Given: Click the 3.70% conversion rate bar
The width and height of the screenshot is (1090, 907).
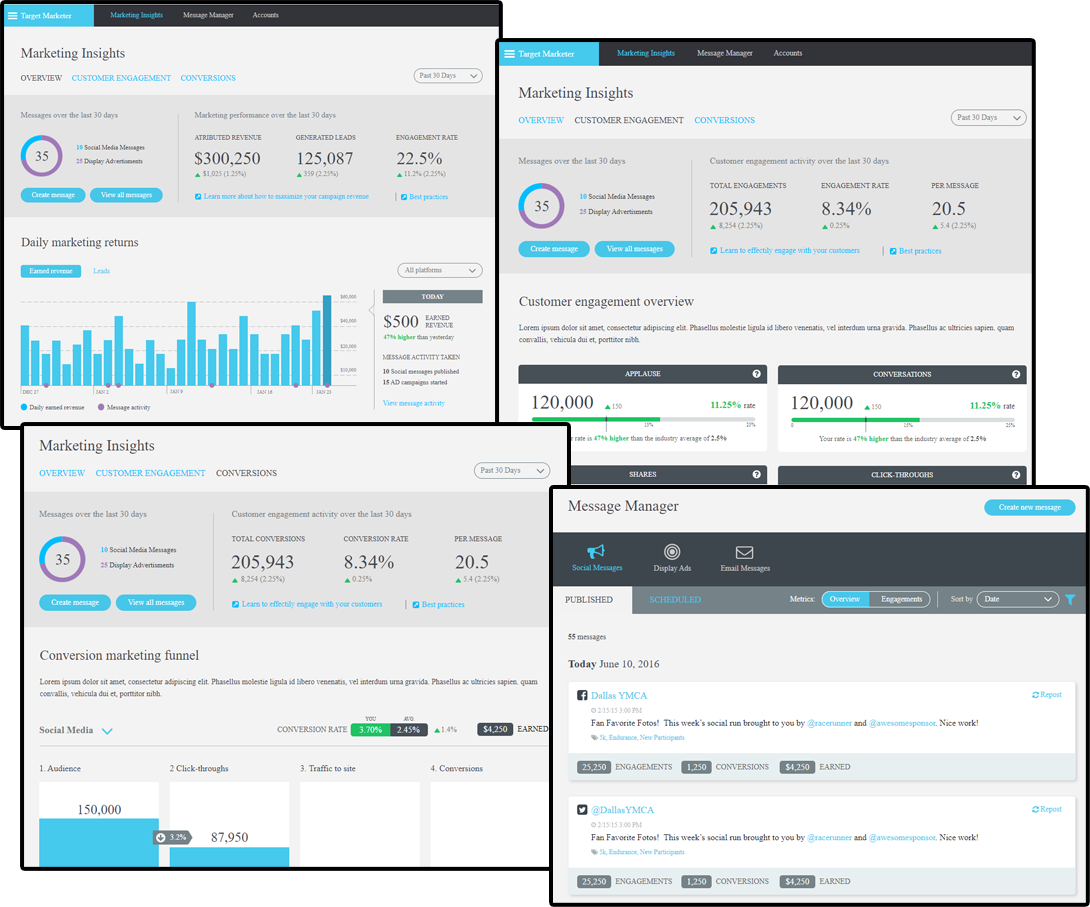Looking at the screenshot, I should (x=371, y=730).
